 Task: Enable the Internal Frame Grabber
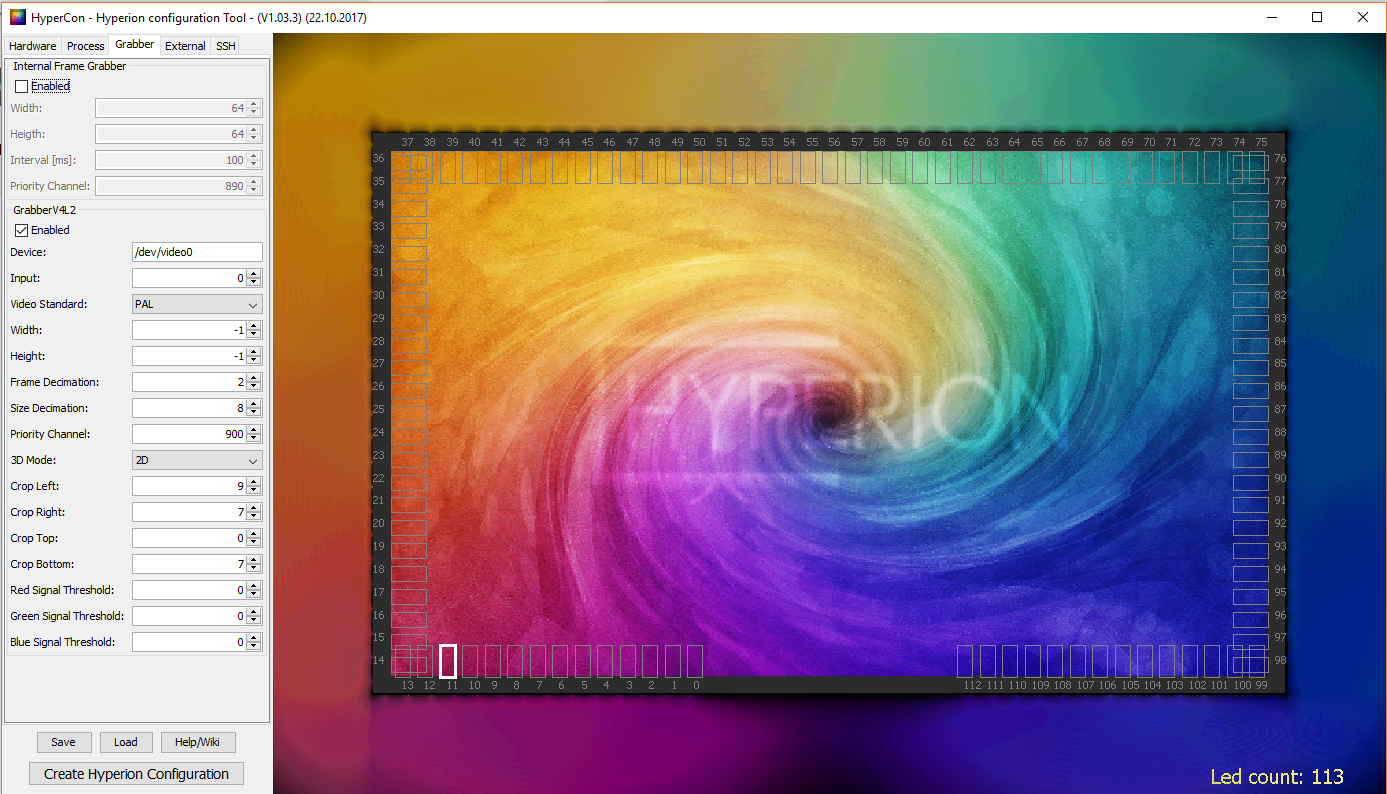point(22,86)
